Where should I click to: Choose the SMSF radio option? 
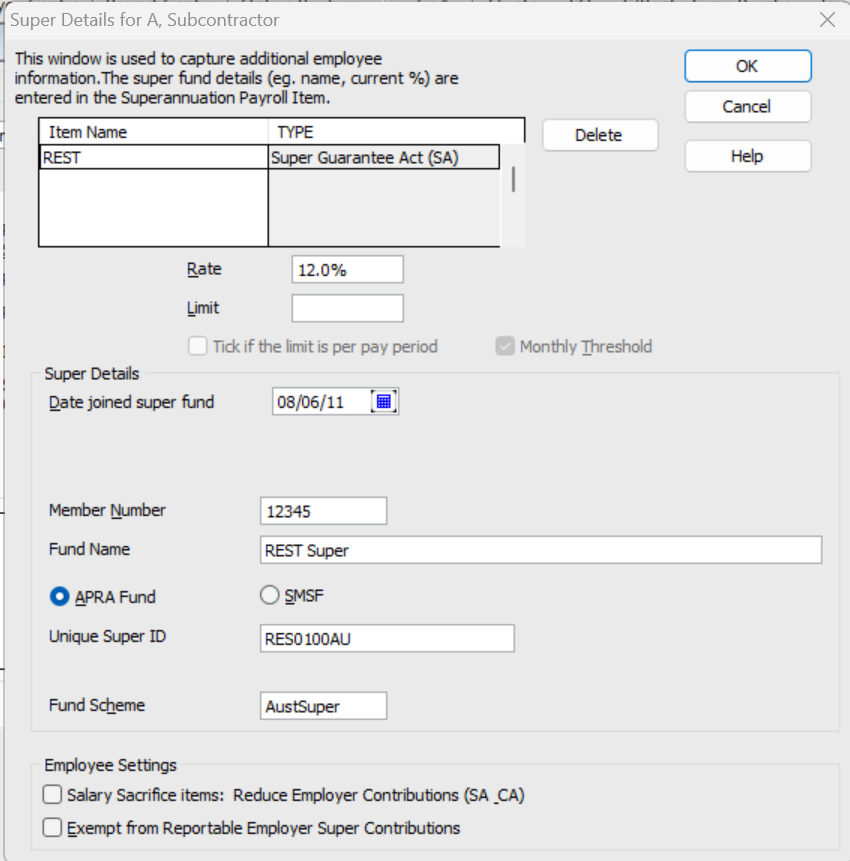click(270, 595)
